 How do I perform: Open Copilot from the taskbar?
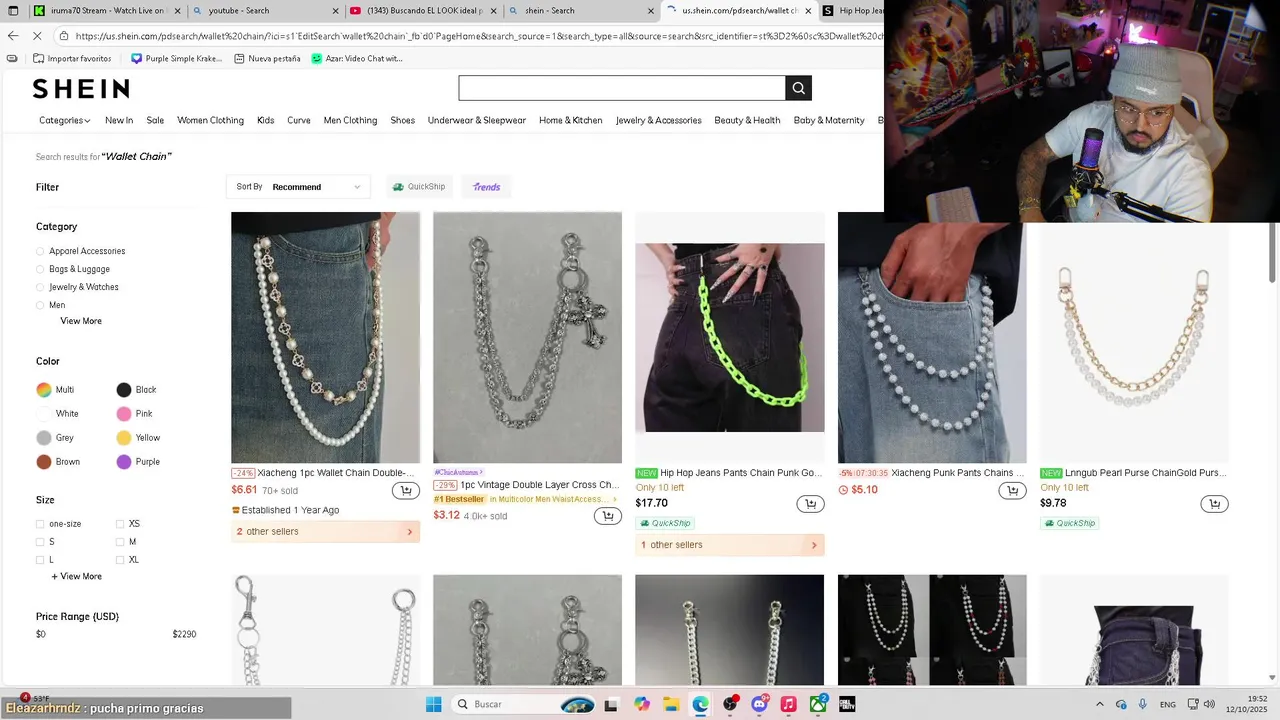coord(641,704)
